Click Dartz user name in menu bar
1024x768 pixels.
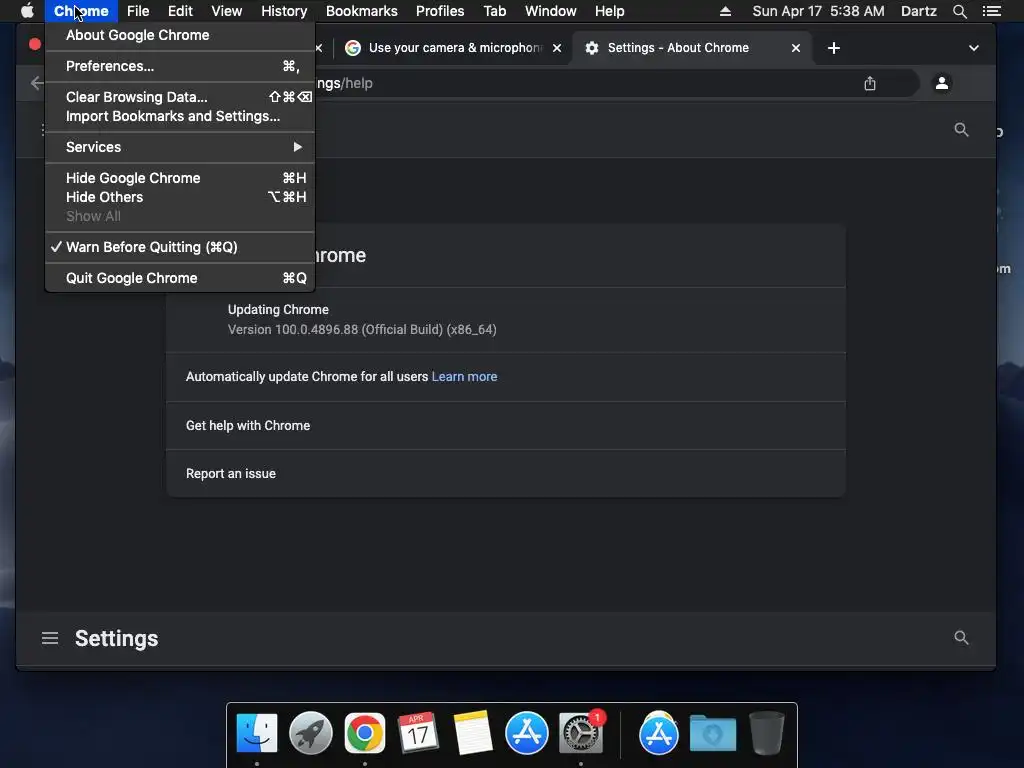(918, 11)
